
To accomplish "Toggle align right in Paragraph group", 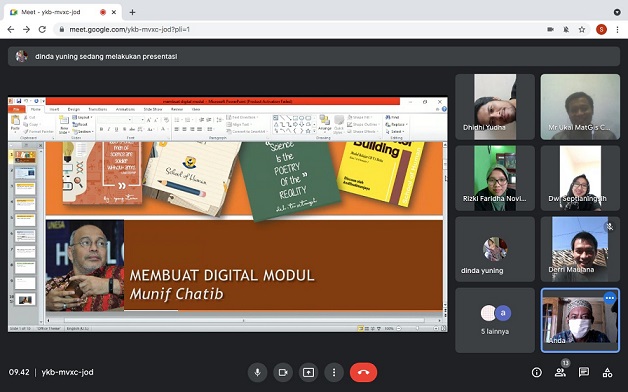I will pos(192,129).
